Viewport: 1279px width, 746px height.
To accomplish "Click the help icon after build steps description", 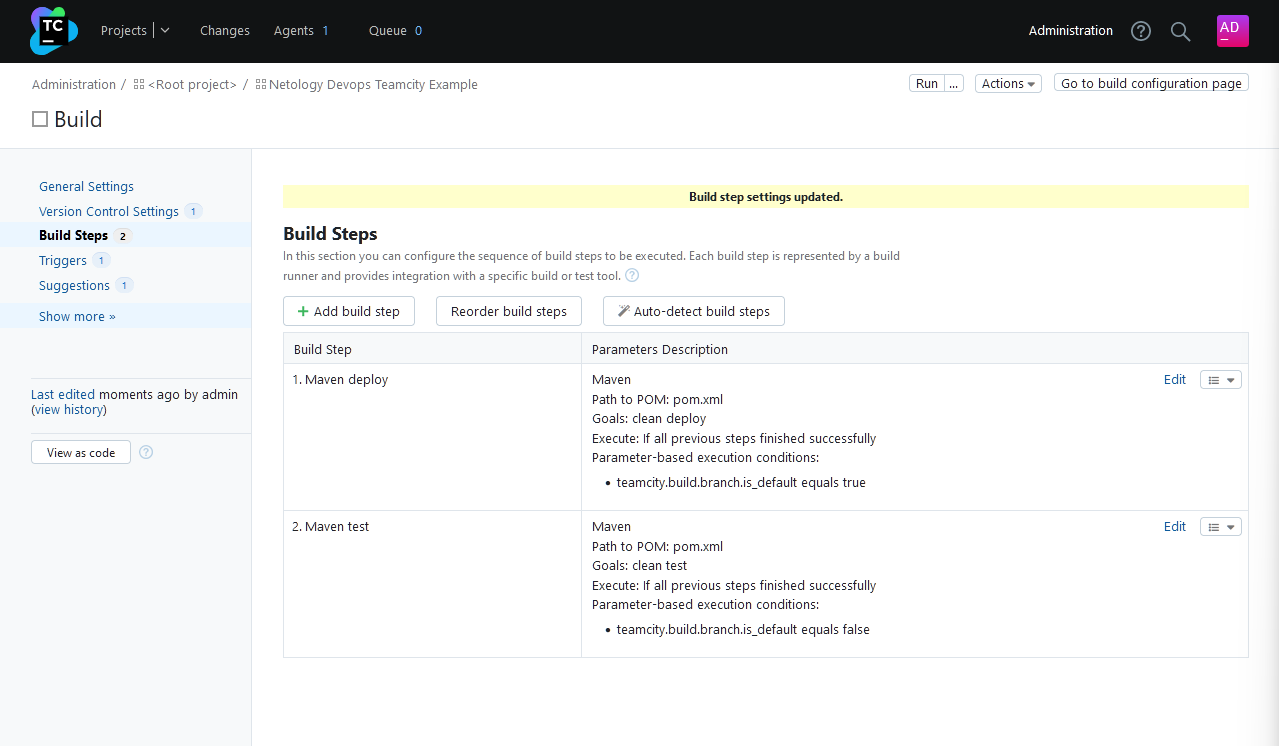I will (x=631, y=275).
